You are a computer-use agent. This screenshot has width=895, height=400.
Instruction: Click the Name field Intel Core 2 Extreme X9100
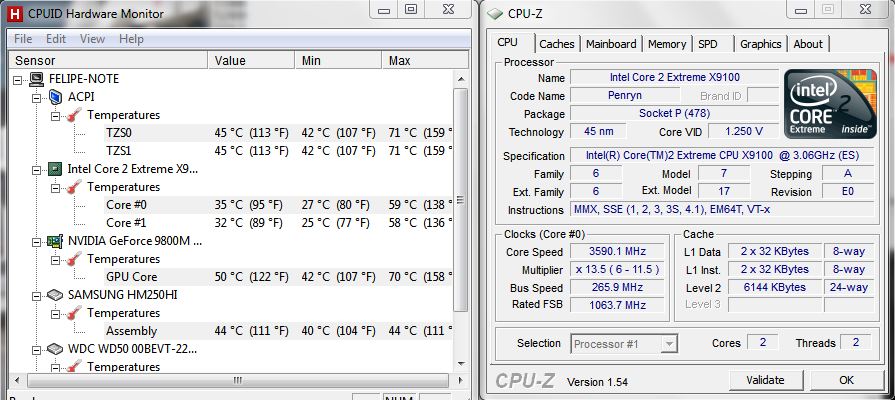(675, 77)
